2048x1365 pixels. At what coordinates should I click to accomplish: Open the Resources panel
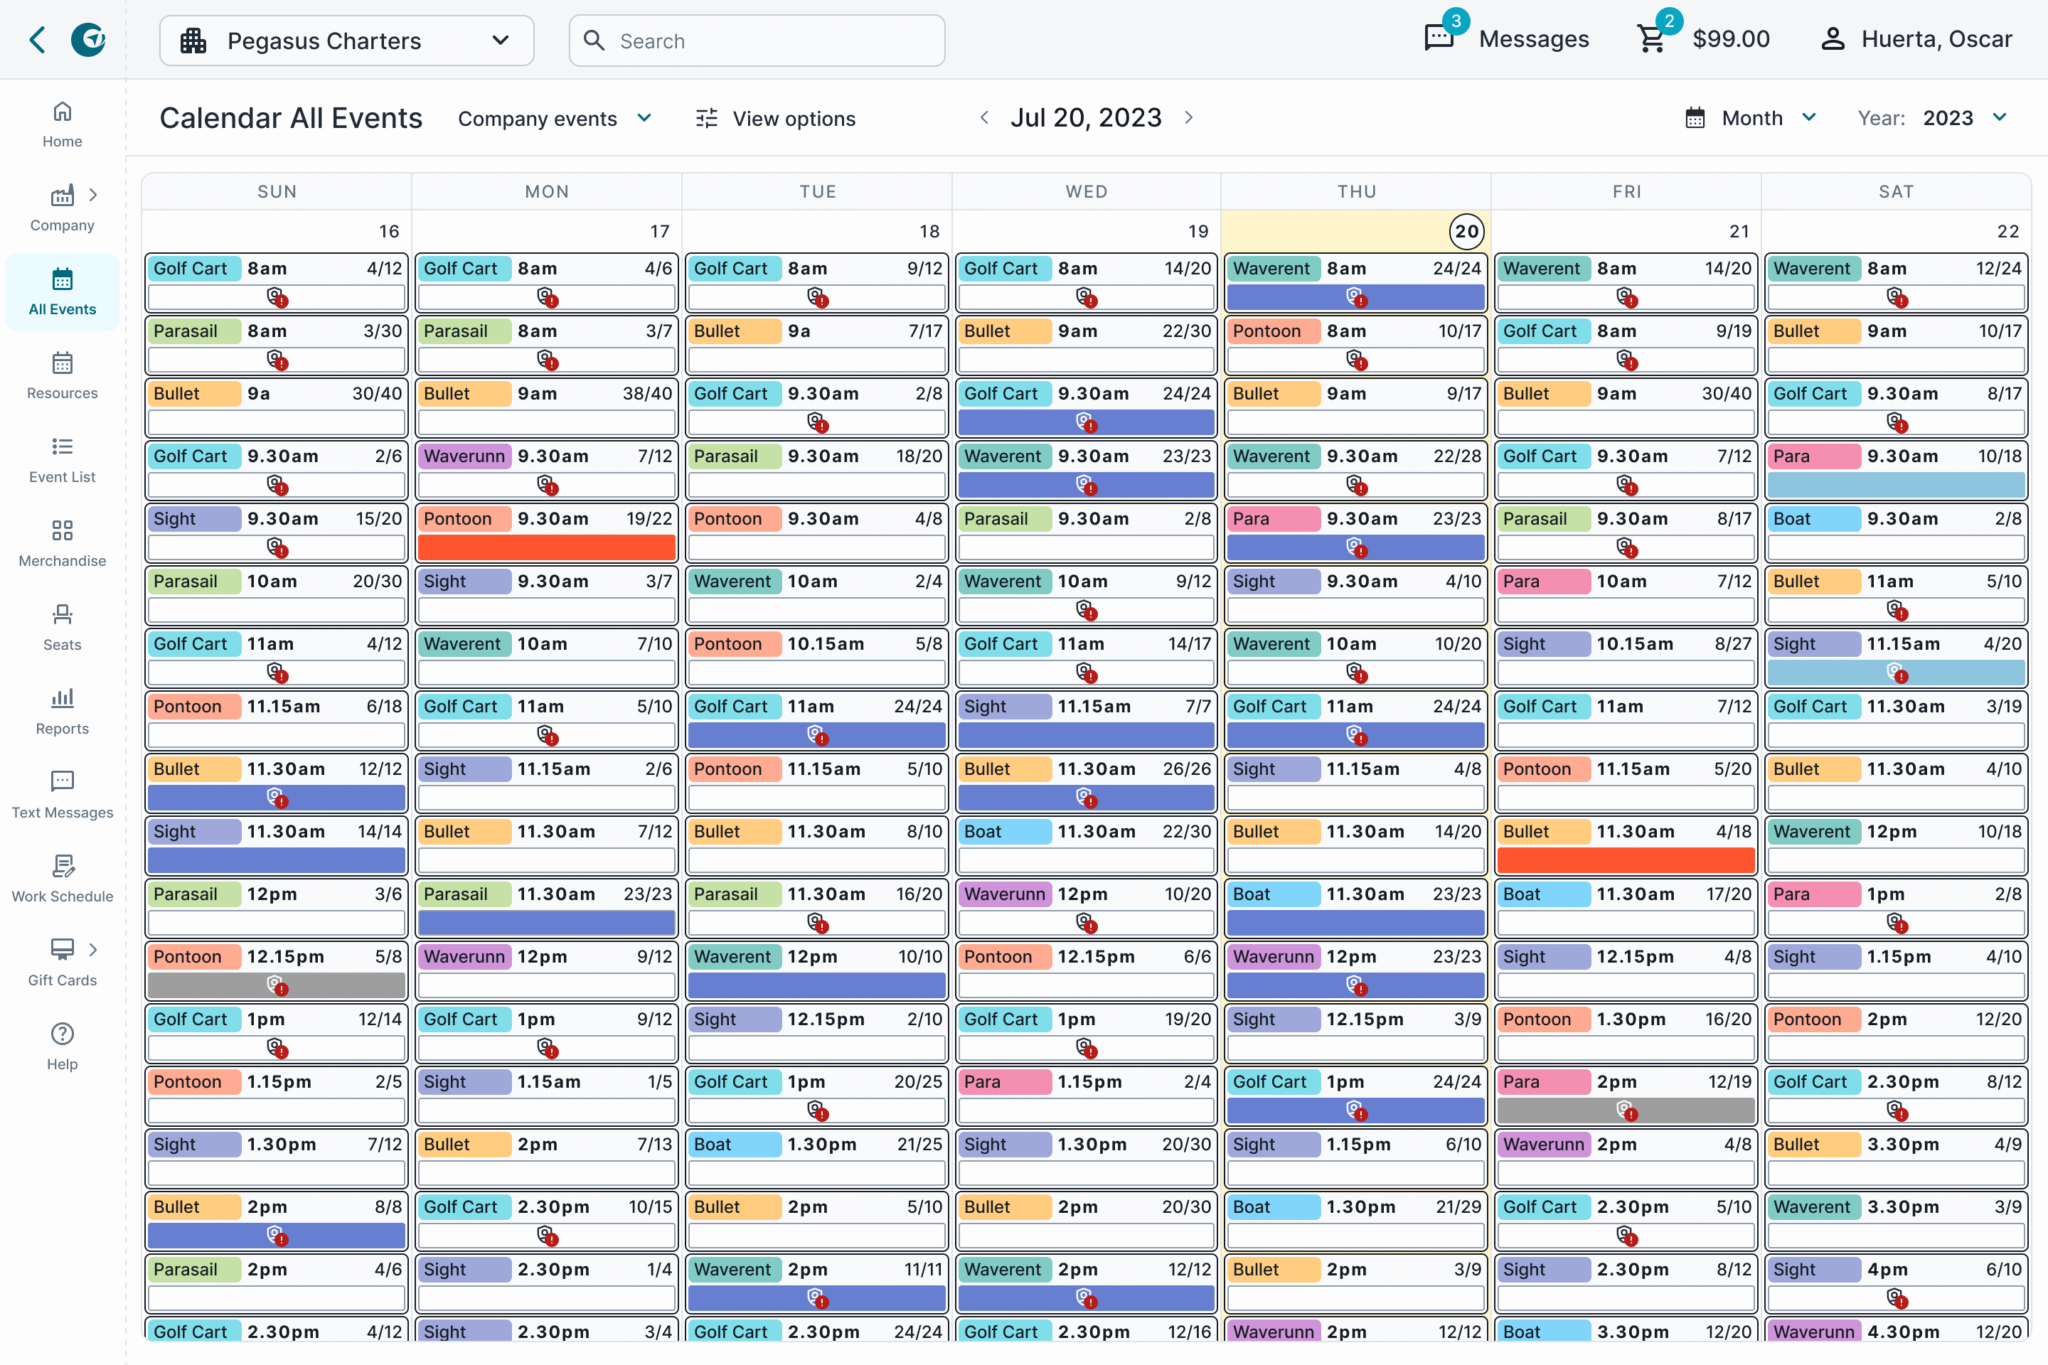click(61, 375)
